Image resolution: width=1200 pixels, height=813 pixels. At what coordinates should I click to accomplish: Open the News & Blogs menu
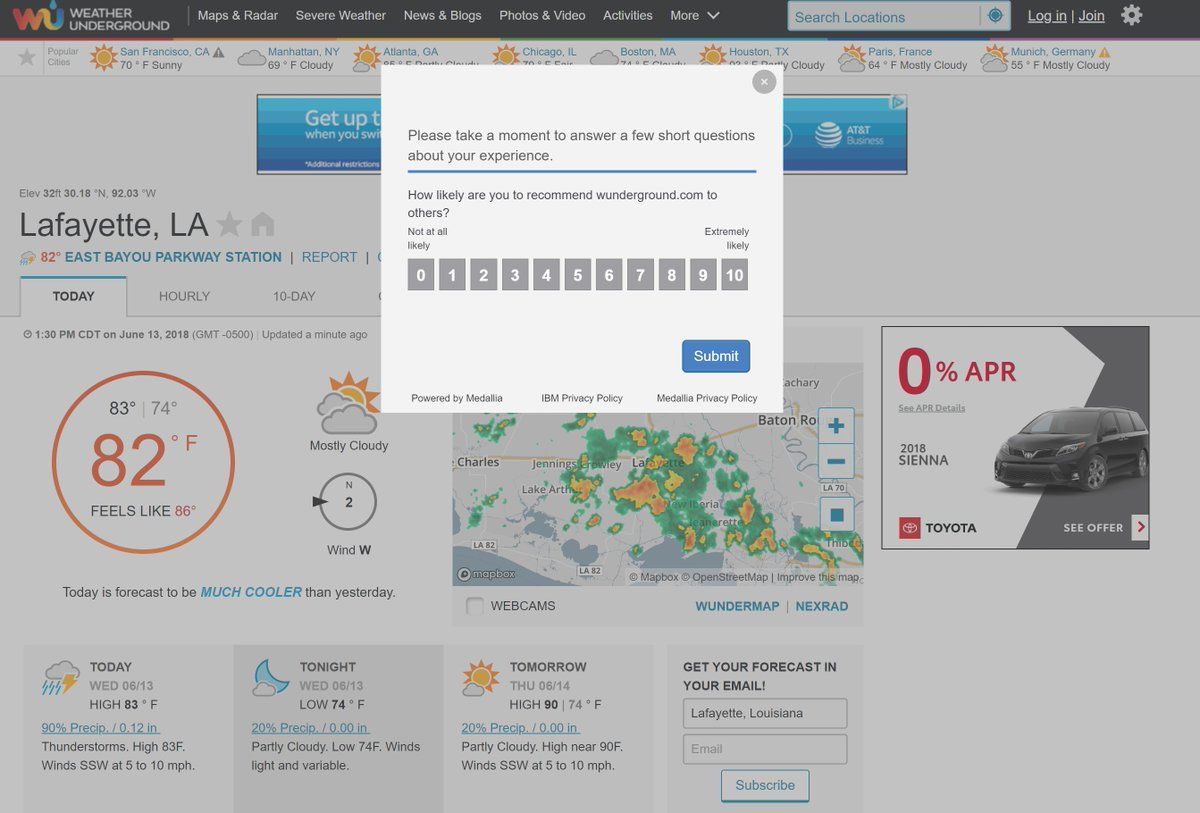click(x=442, y=15)
